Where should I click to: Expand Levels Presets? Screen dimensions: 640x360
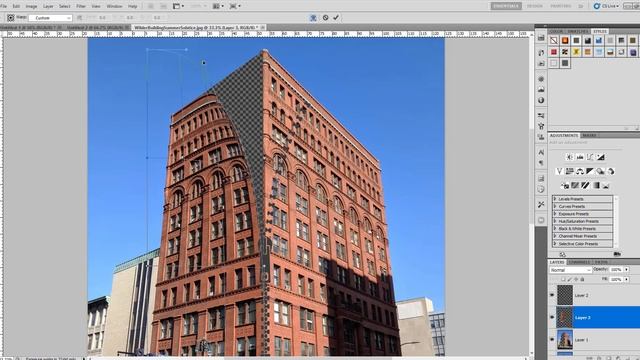[x=555, y=199]
